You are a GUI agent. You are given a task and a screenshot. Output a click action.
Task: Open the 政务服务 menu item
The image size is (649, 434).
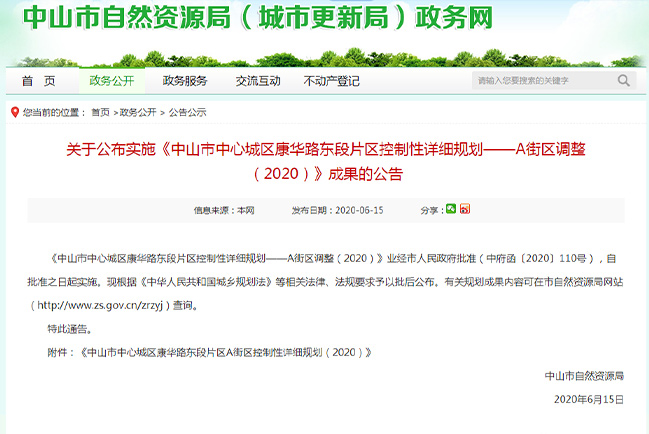click(185, 81)
